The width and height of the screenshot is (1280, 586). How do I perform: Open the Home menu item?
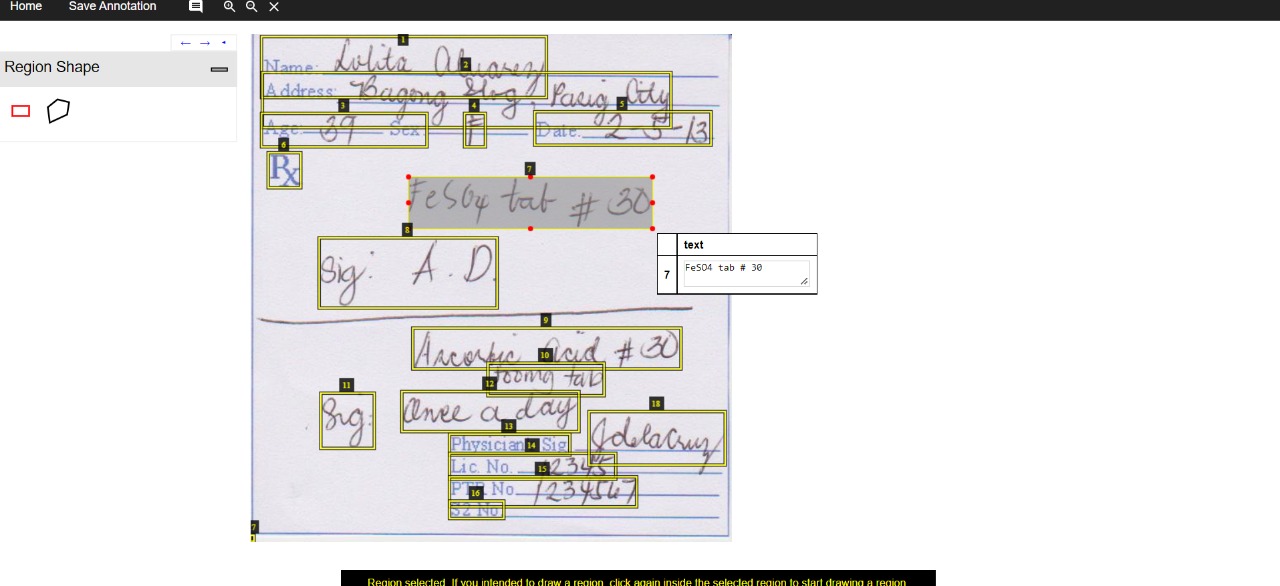click(x=26, y=7)
